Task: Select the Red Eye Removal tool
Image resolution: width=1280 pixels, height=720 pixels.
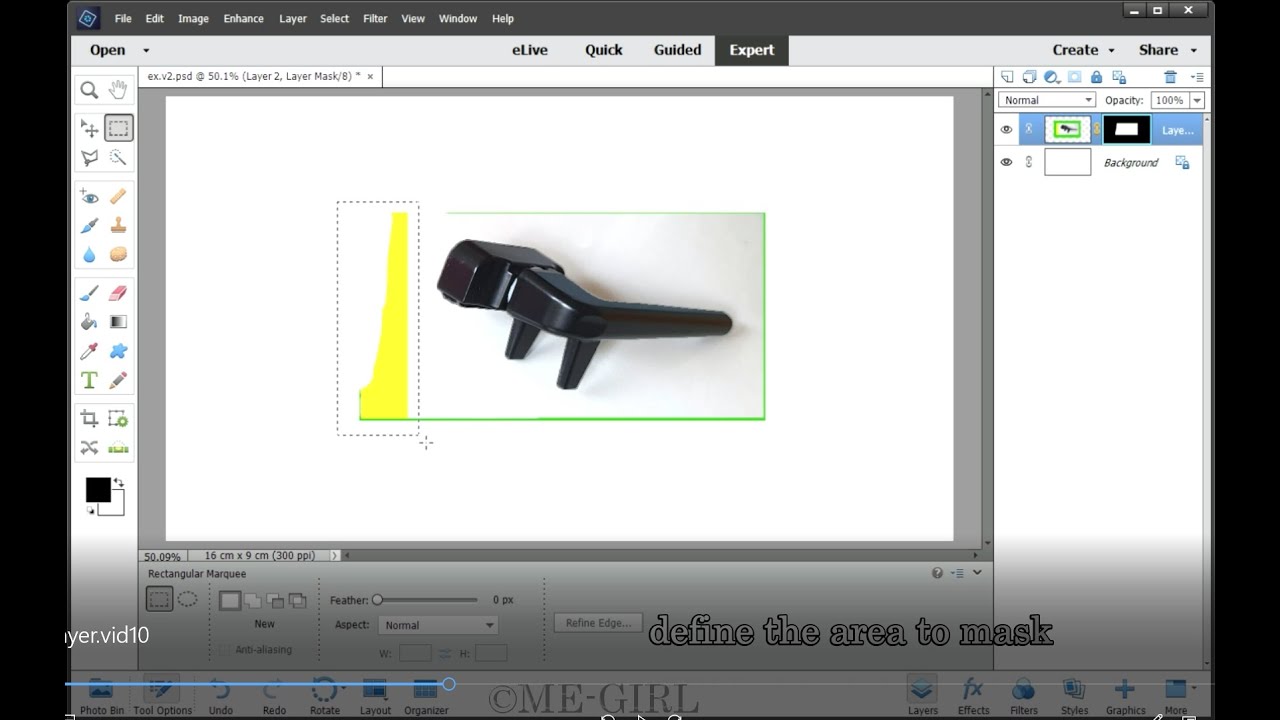Action: 89,196
